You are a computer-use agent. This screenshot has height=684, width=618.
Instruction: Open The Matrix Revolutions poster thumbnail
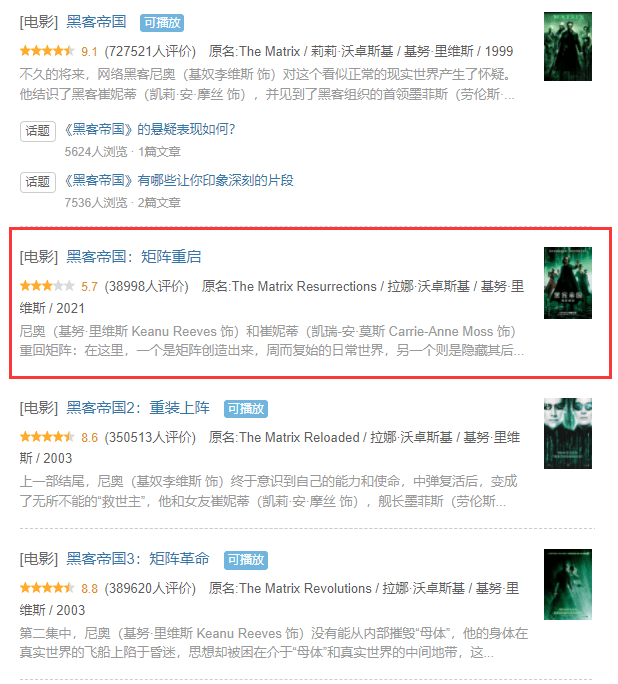pyautogui.click(x=567, y=585)
